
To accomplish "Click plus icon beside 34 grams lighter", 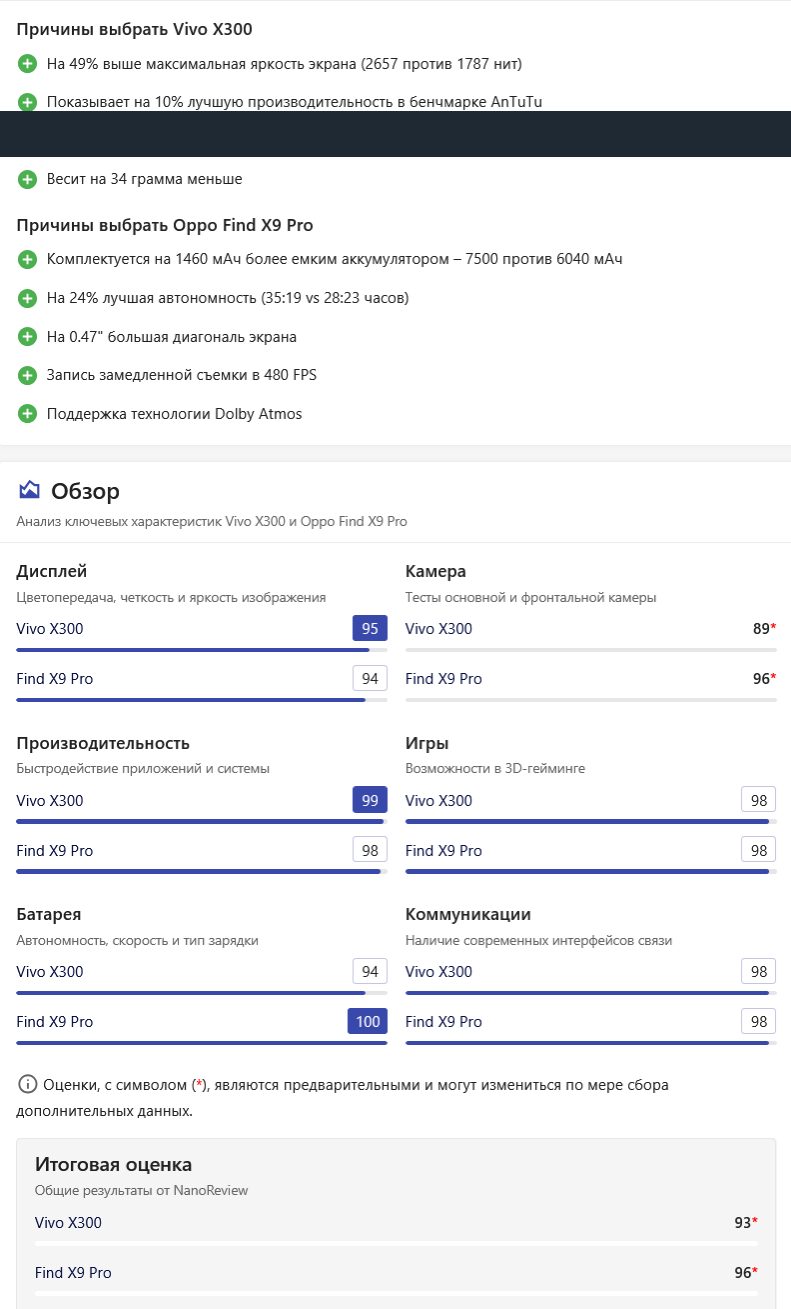I will click(27, 180).
